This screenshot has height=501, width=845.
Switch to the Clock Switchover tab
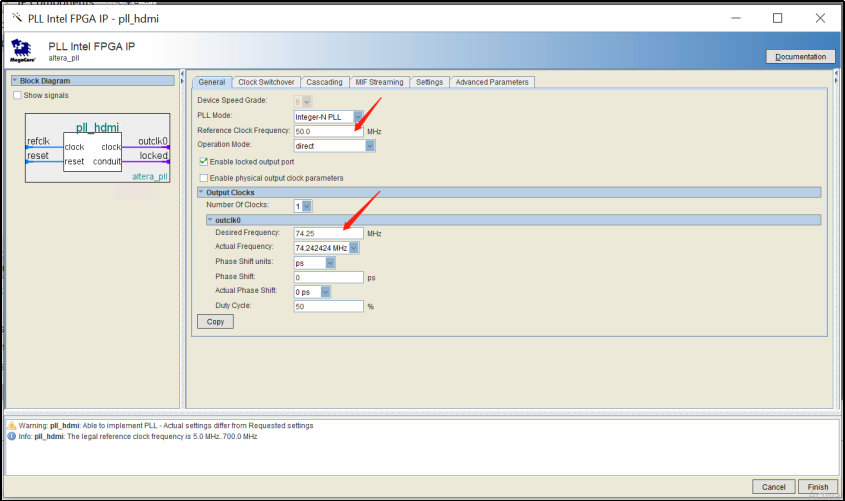(266, 82)
